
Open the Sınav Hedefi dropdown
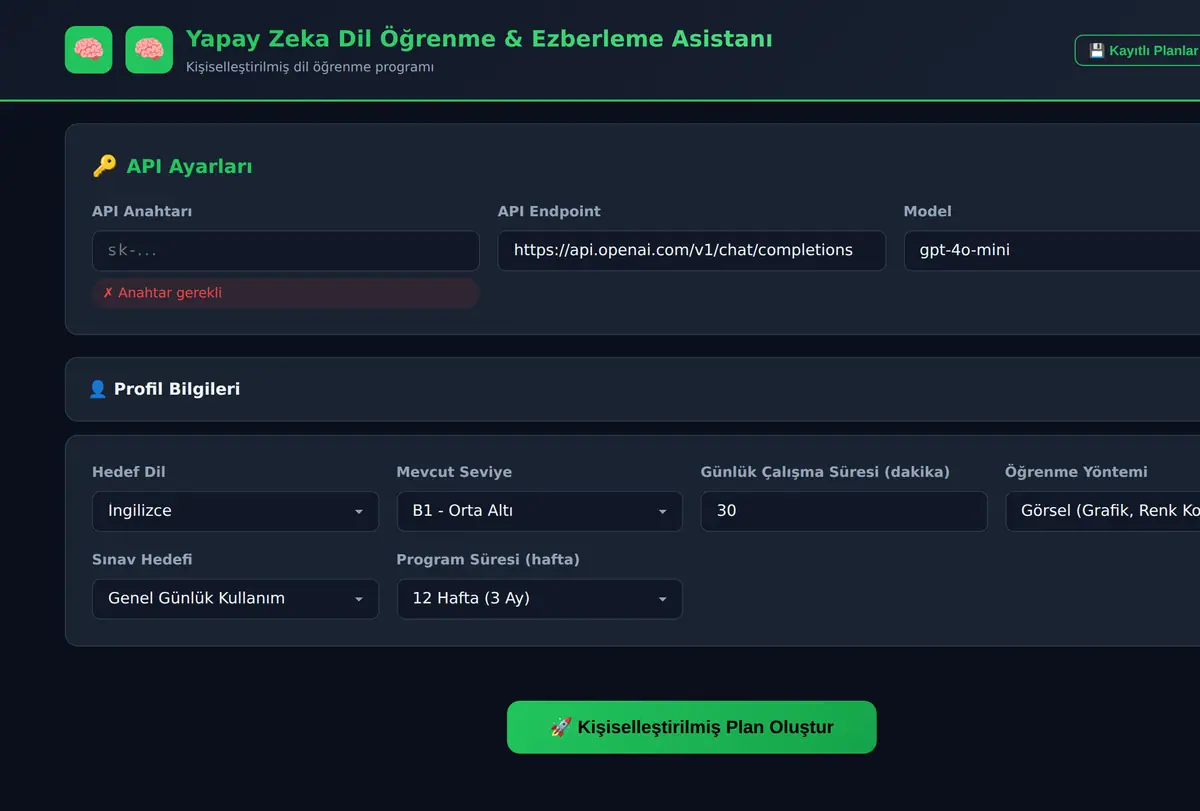pyautogui.click(x=235, y=599)
